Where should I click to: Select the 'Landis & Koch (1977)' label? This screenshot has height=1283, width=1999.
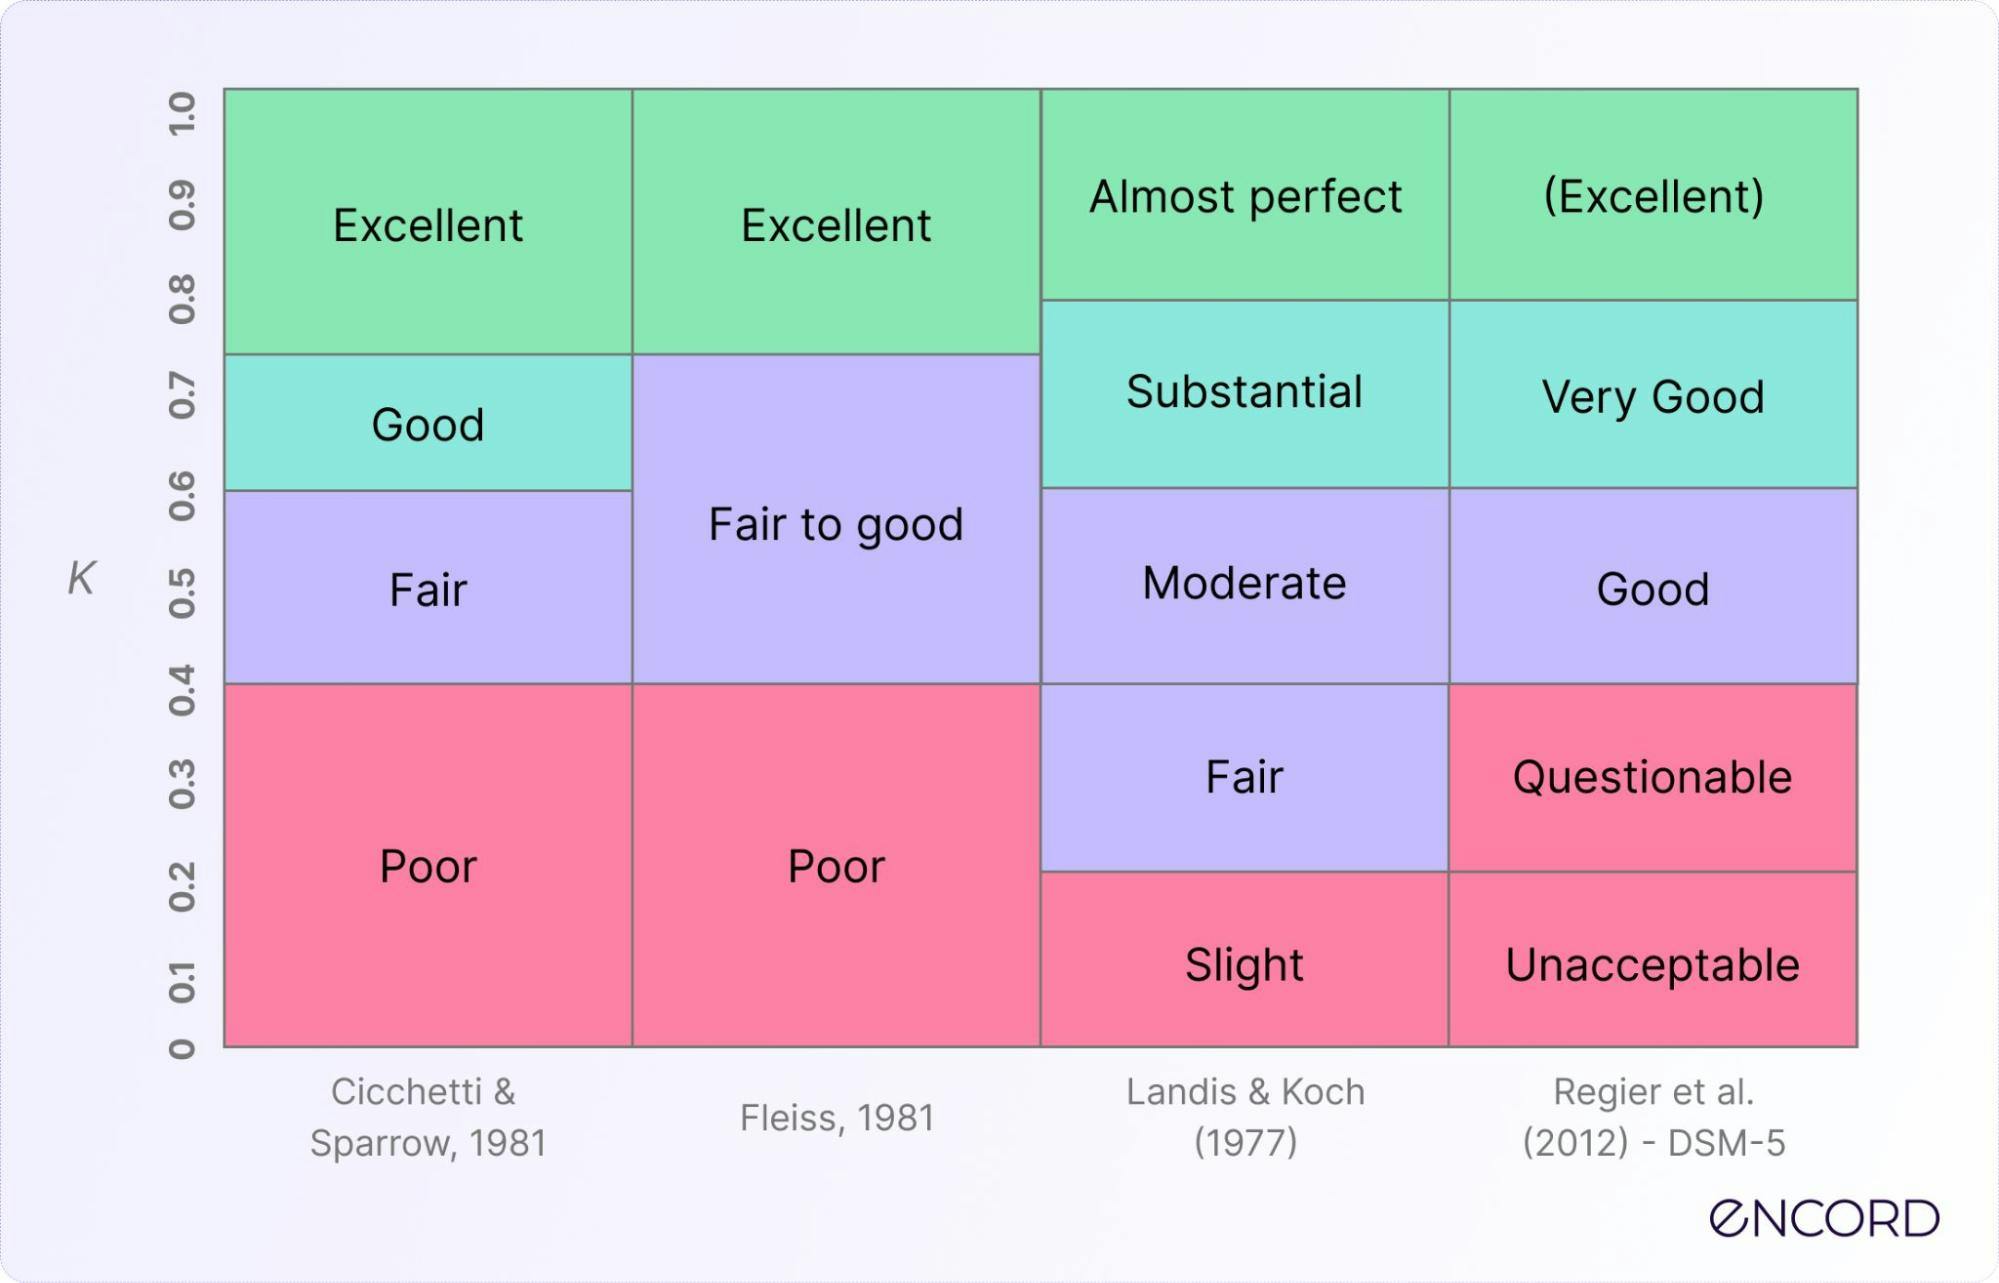(1245, 1117)
